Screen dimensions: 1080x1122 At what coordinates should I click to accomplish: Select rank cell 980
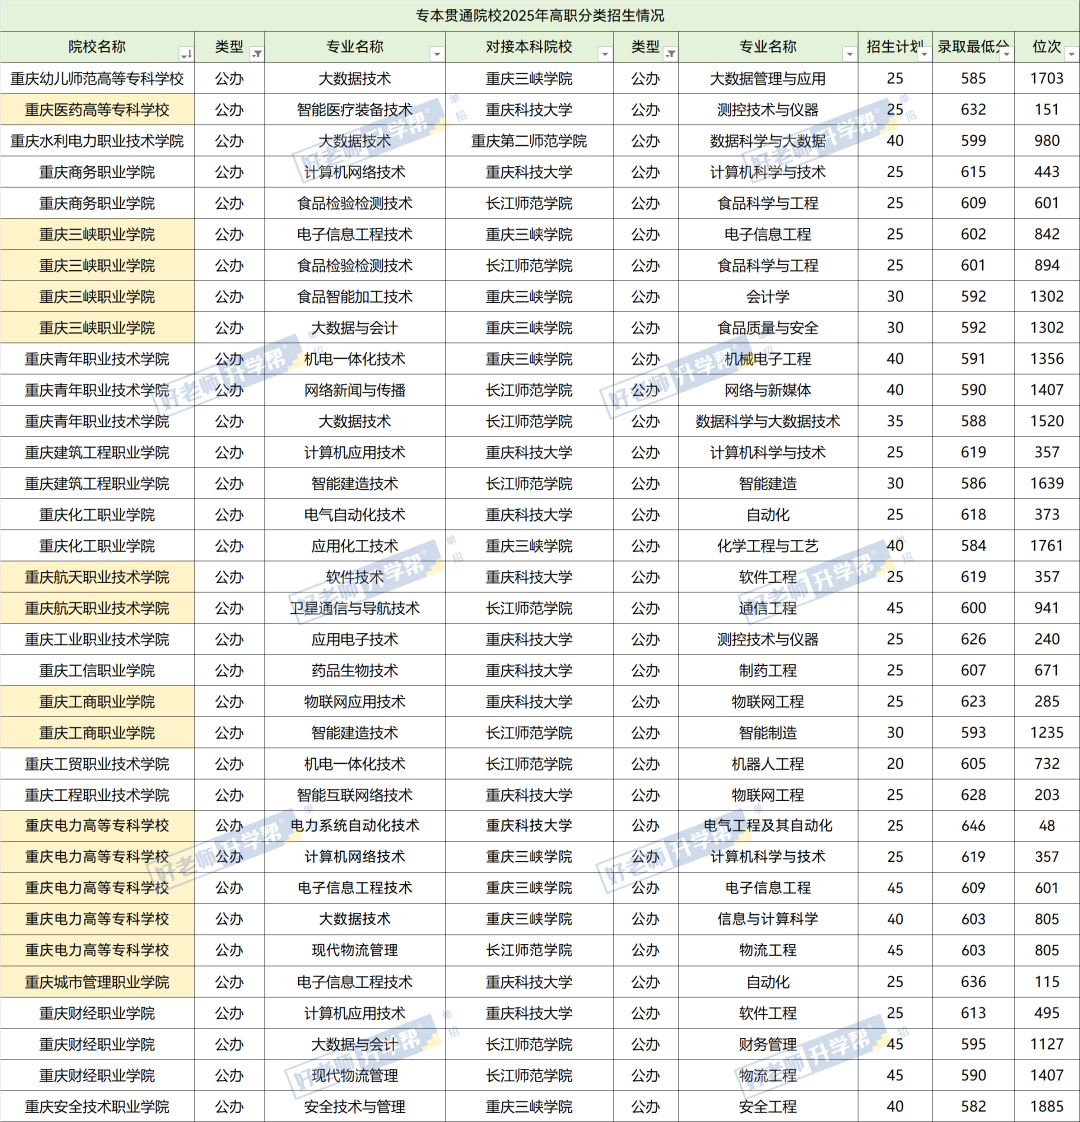tap(1047, 141)
